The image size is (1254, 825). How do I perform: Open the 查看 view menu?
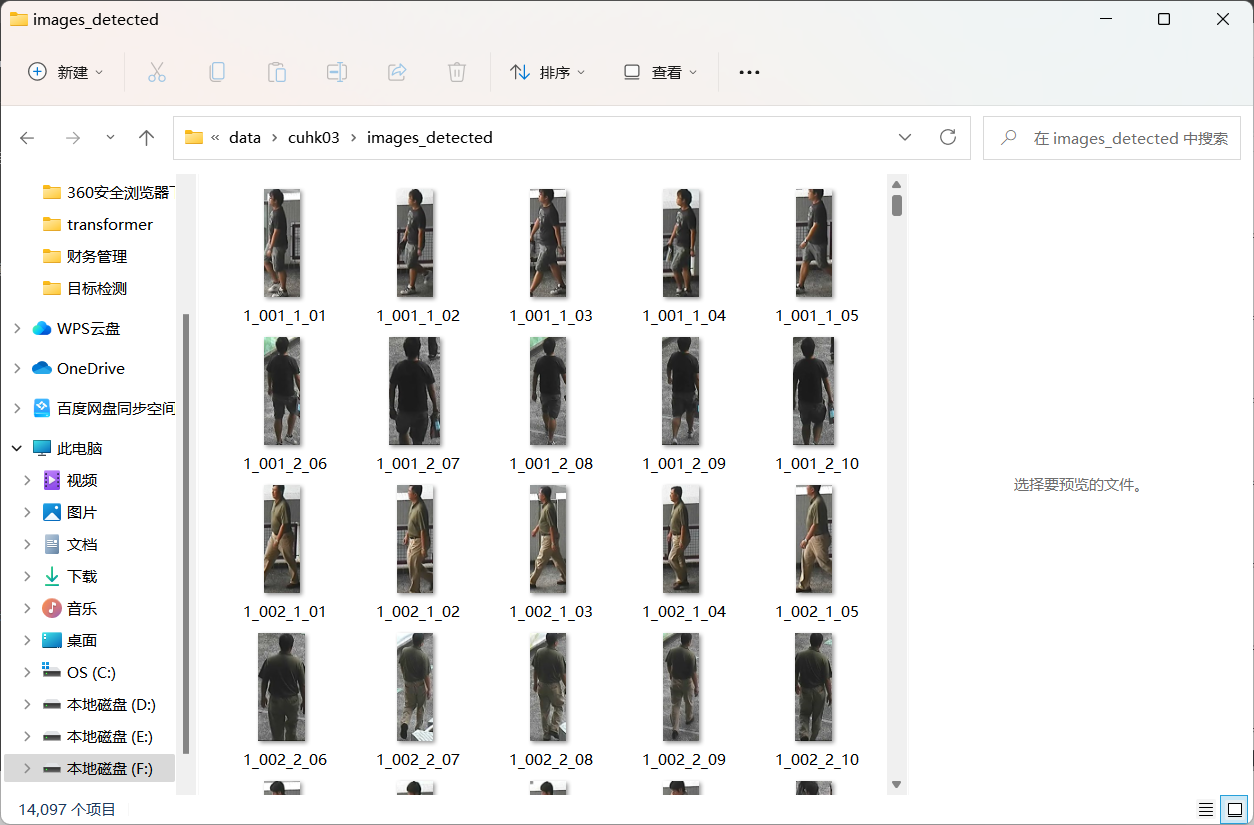660,72
